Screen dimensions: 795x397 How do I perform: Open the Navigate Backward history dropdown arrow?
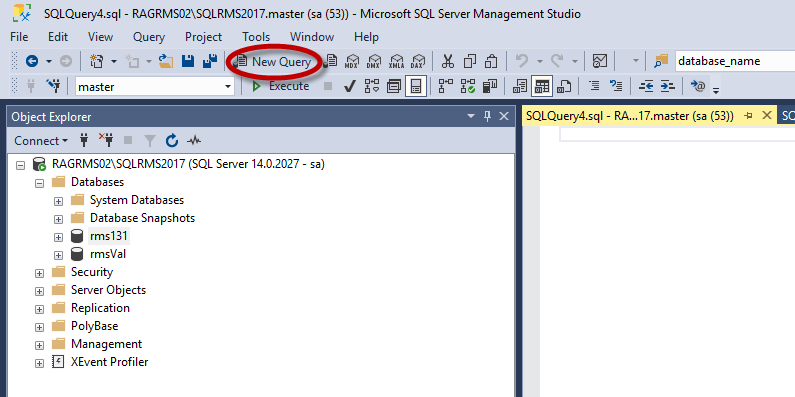49,62
